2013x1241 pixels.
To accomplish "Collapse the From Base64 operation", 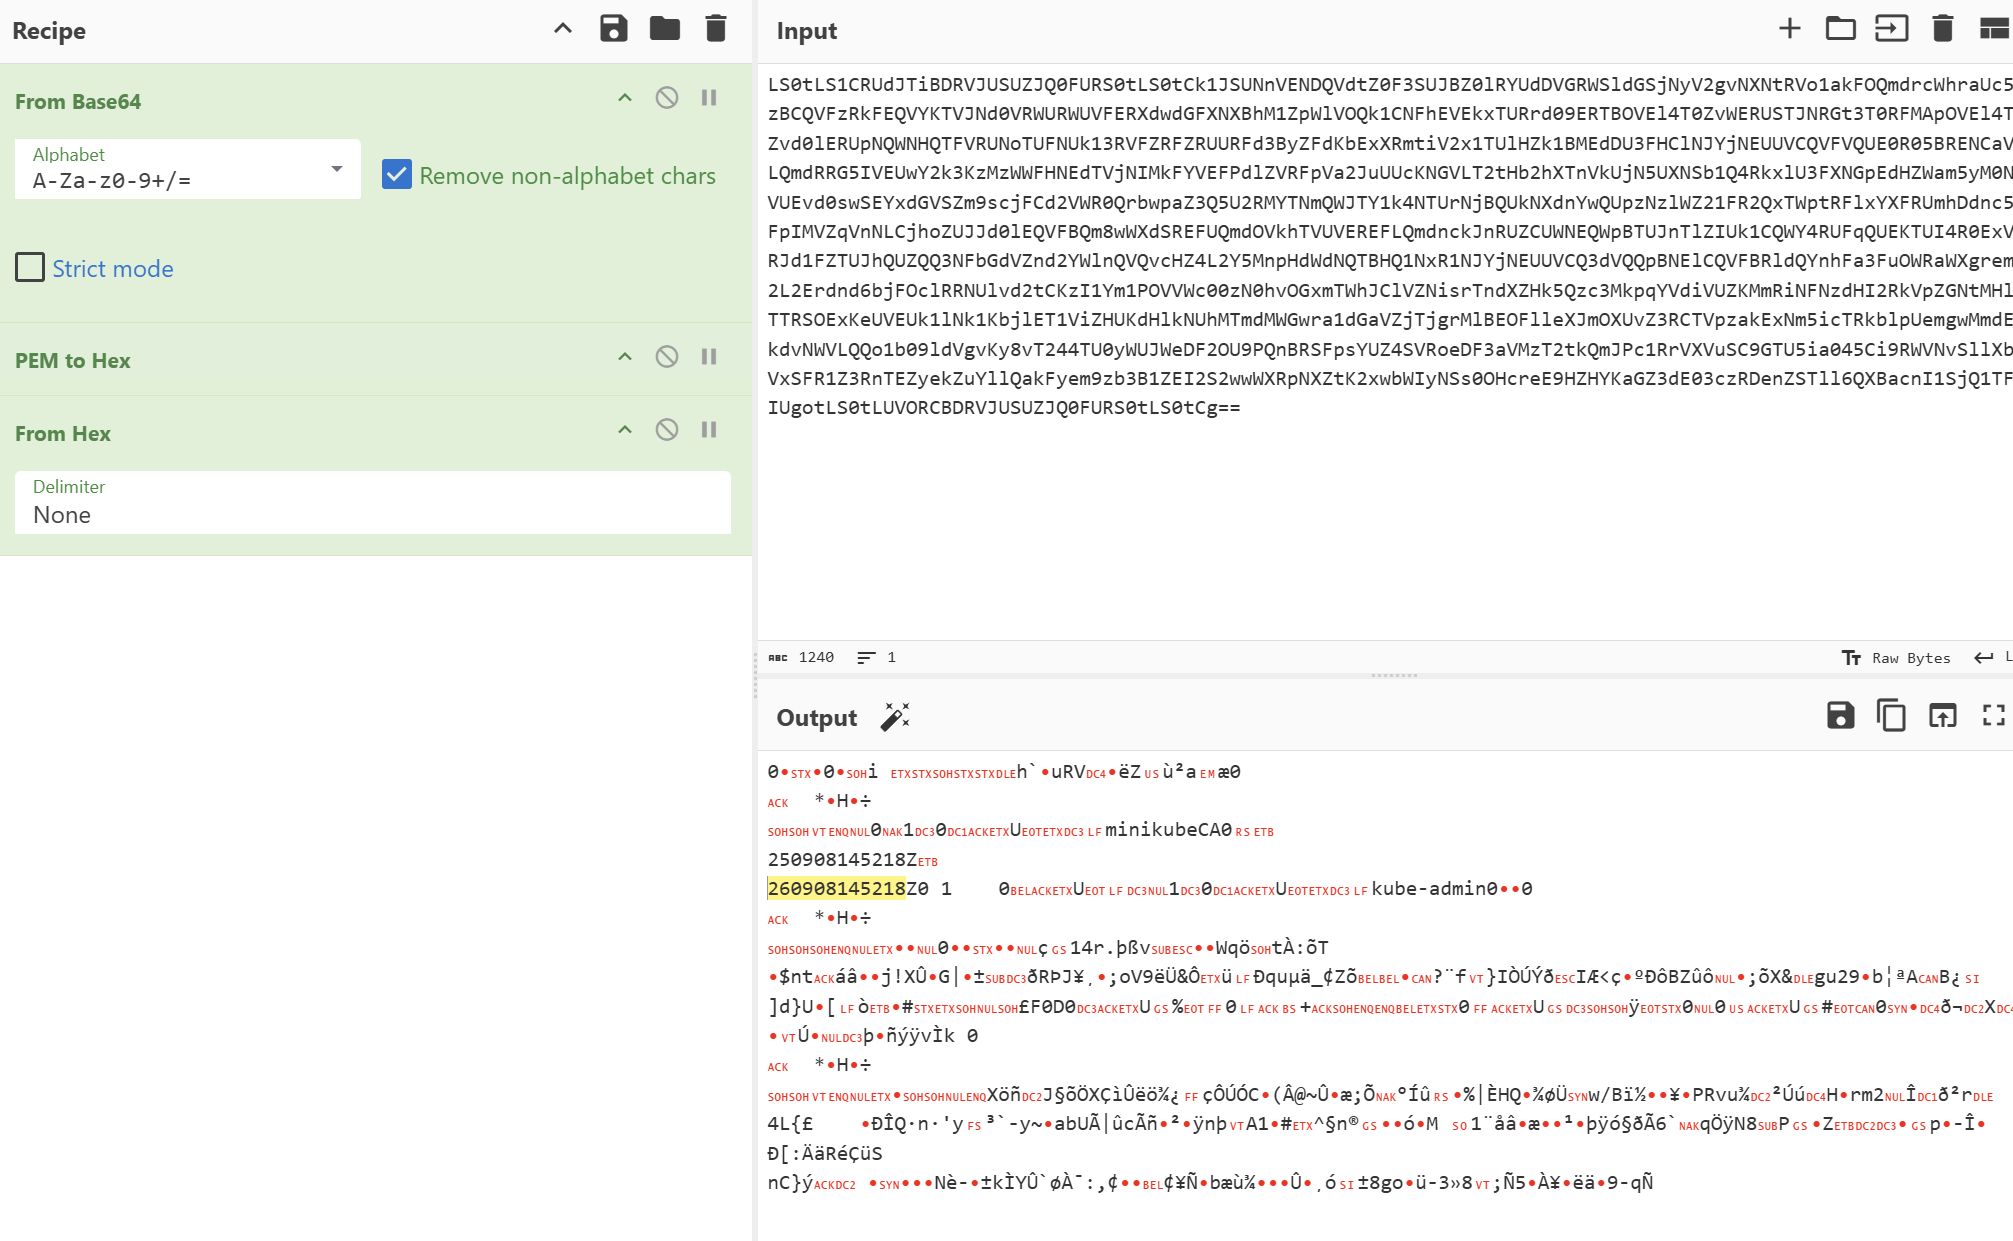I will click(x=625, y=98).
